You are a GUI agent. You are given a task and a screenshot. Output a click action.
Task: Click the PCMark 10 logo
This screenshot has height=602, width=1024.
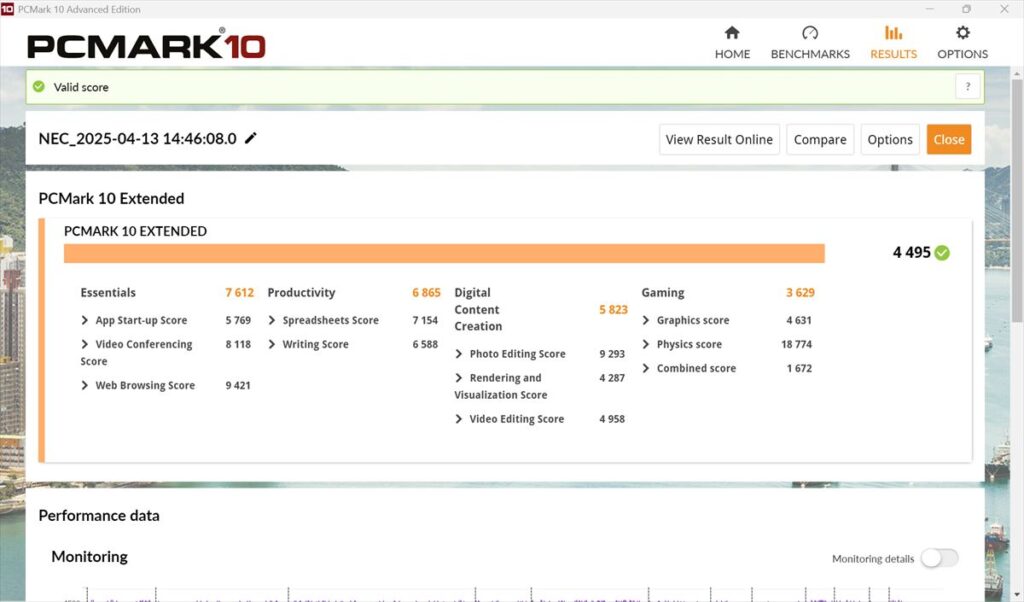click(146, 44)
